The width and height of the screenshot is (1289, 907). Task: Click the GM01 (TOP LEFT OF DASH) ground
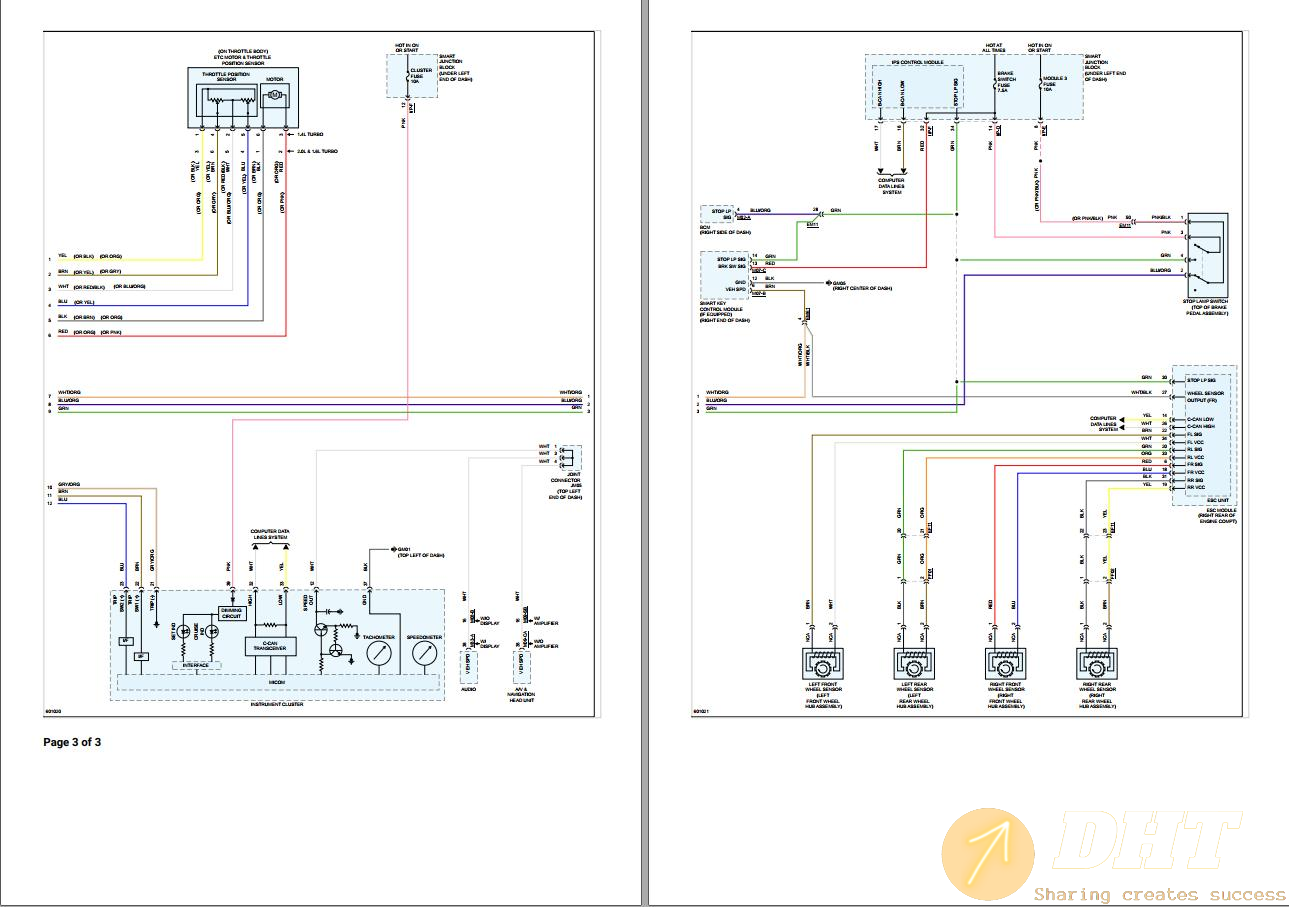pyautogui.click(x=420, y=552)
